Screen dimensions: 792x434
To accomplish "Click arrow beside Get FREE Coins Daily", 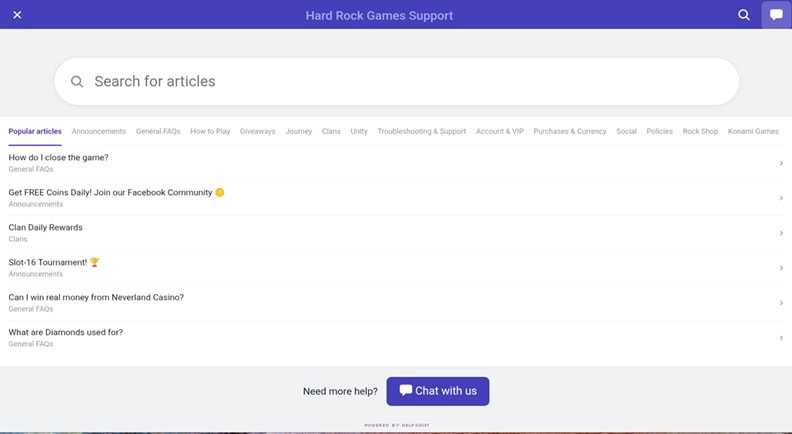I will [780, 198].
